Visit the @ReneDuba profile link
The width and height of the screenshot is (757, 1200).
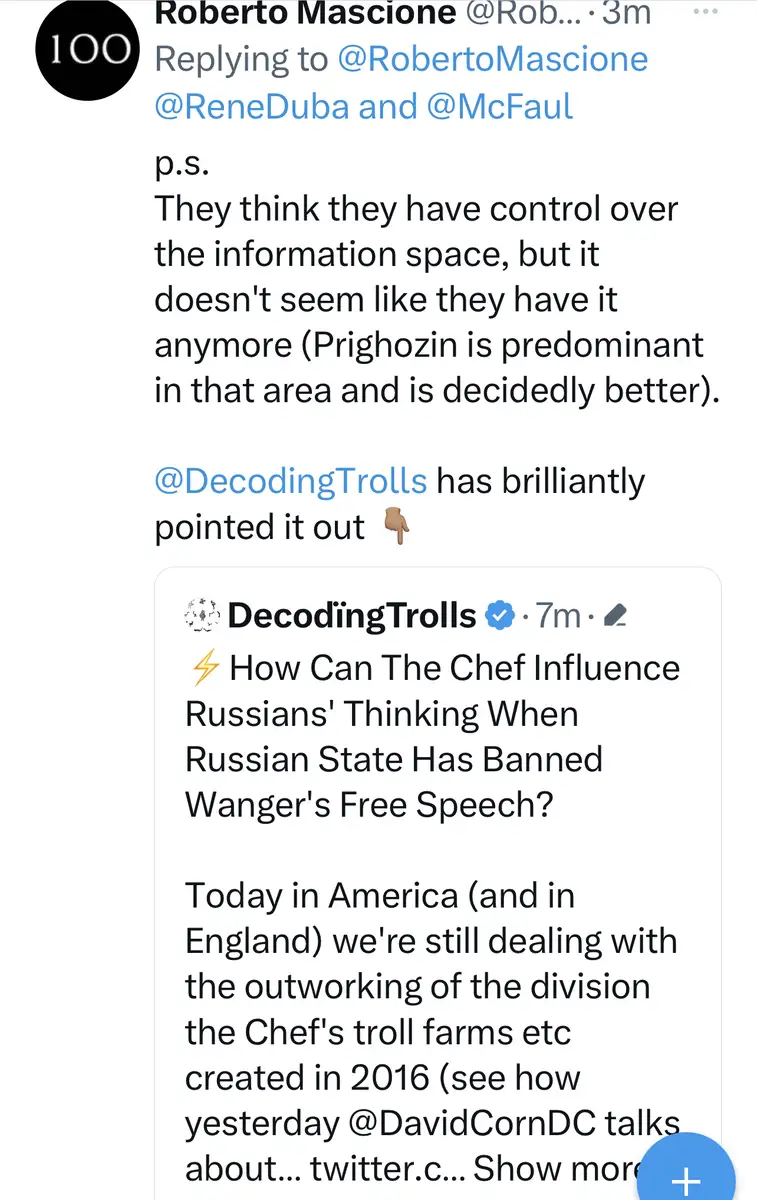point(251,106)
